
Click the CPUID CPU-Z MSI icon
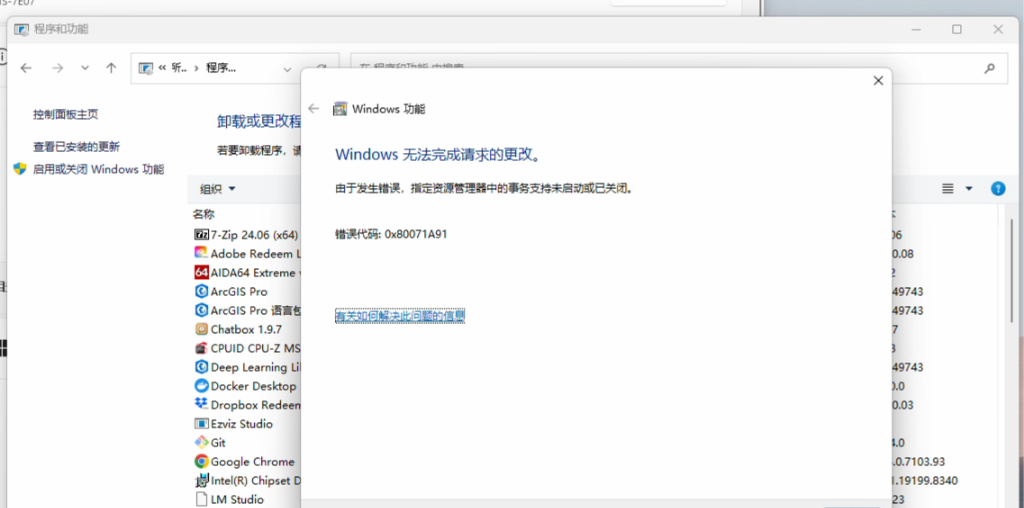201,348
